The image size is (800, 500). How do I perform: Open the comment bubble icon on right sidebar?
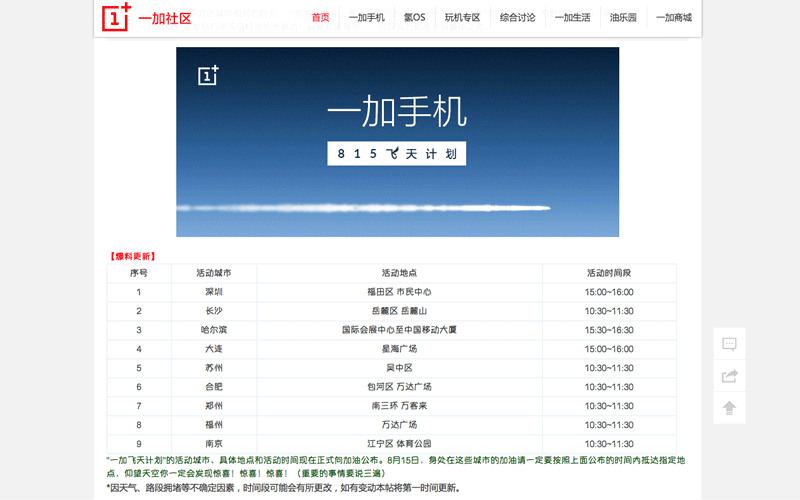729,344
